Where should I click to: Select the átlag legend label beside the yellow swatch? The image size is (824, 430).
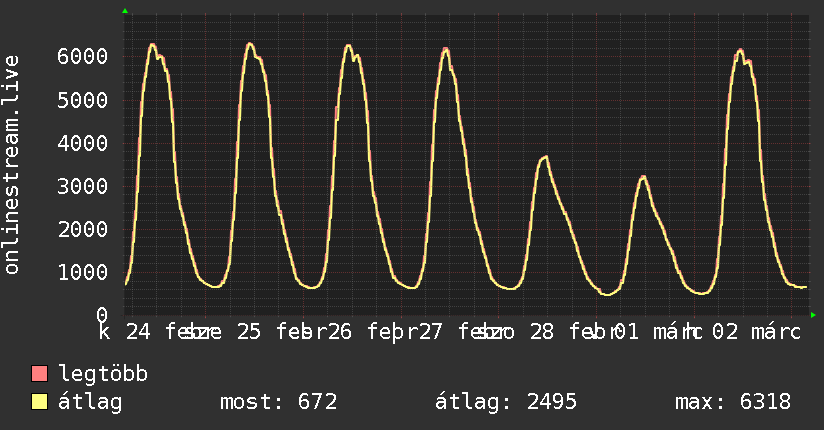click(x=90, y=402)
